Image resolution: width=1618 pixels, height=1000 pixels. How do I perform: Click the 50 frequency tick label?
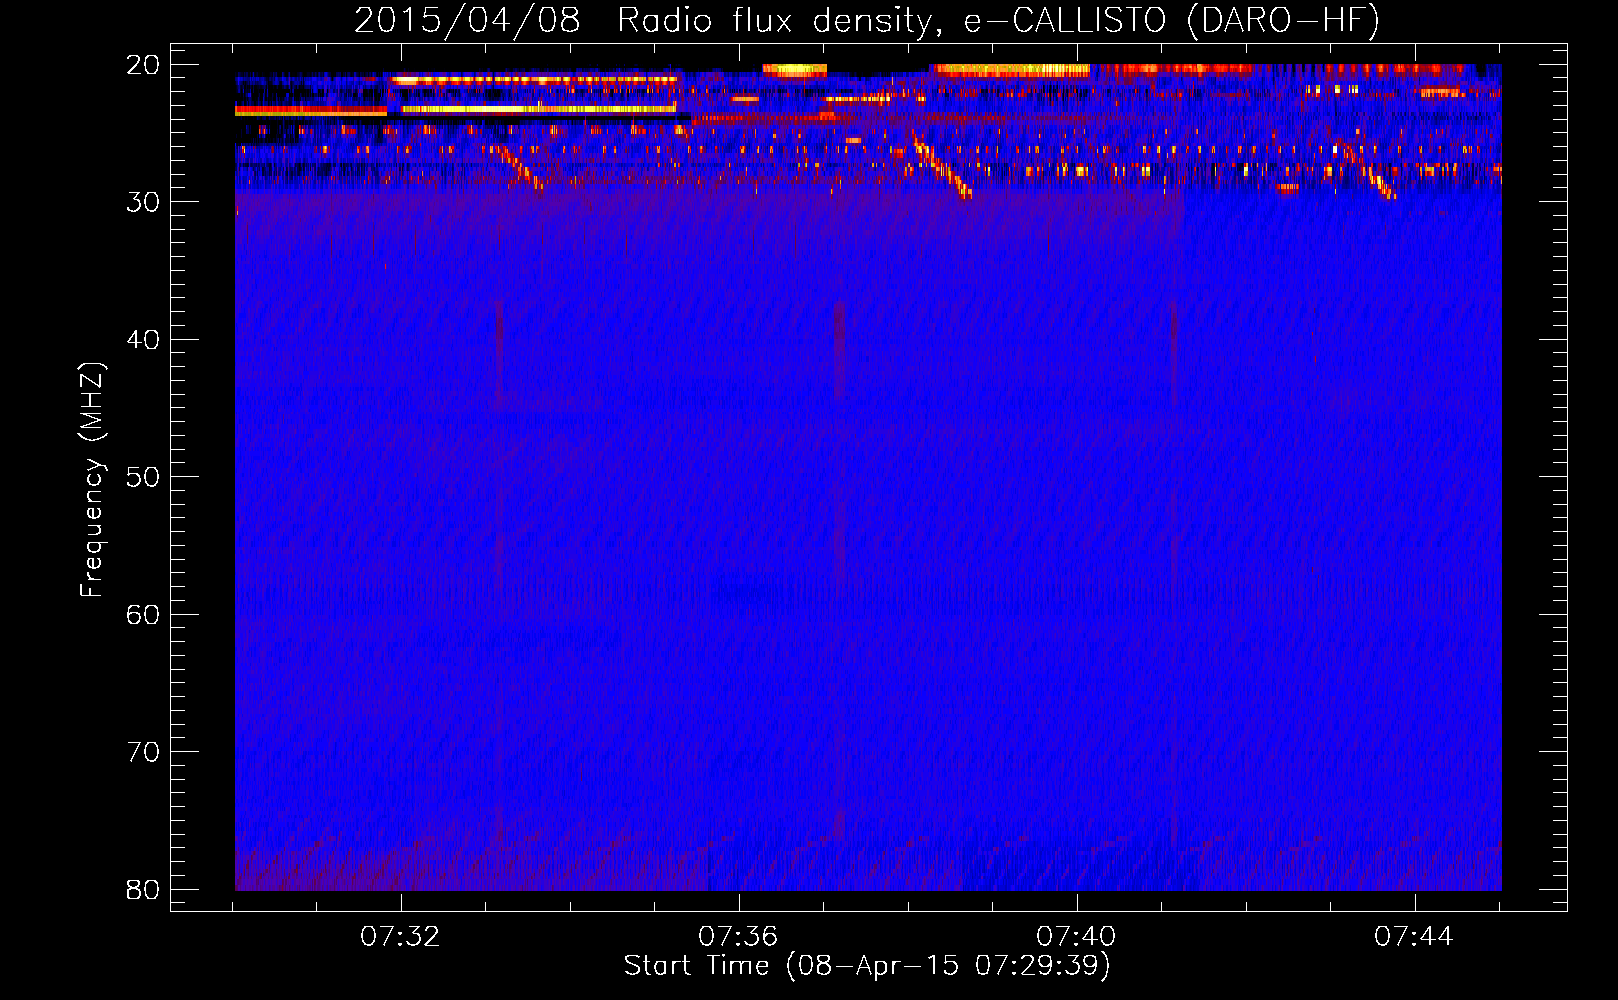click(x=143, y=477)
